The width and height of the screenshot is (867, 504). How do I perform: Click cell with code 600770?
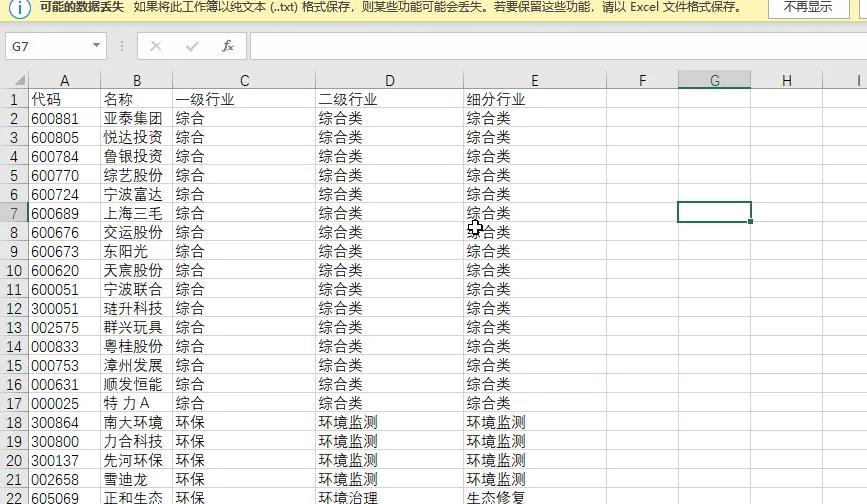pyautogui.click(x=65, y=175)
